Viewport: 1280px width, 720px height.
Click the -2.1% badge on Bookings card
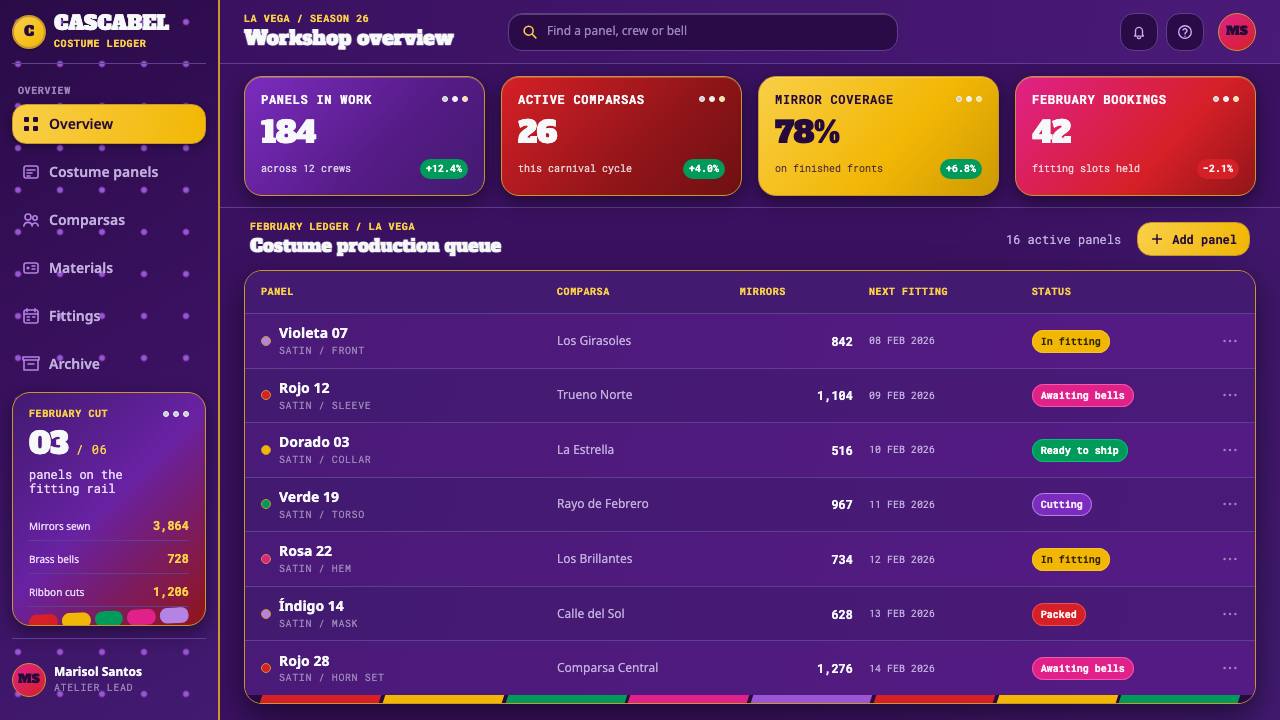coord(1218,169)
